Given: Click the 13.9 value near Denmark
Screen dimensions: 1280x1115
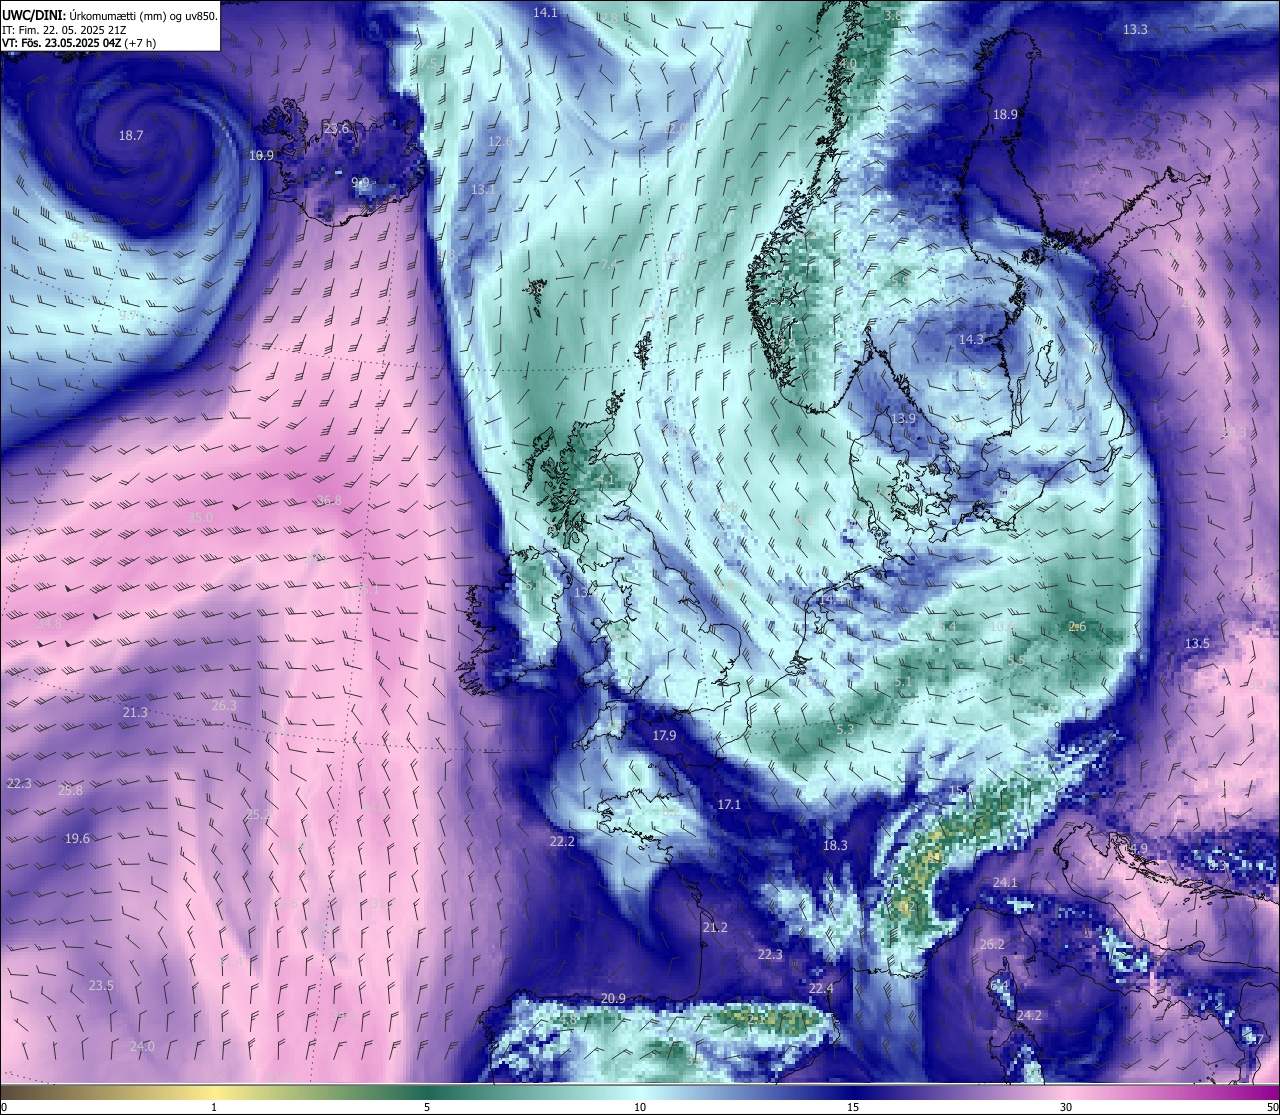Looking at the screenshot, I should click(903, 418).
